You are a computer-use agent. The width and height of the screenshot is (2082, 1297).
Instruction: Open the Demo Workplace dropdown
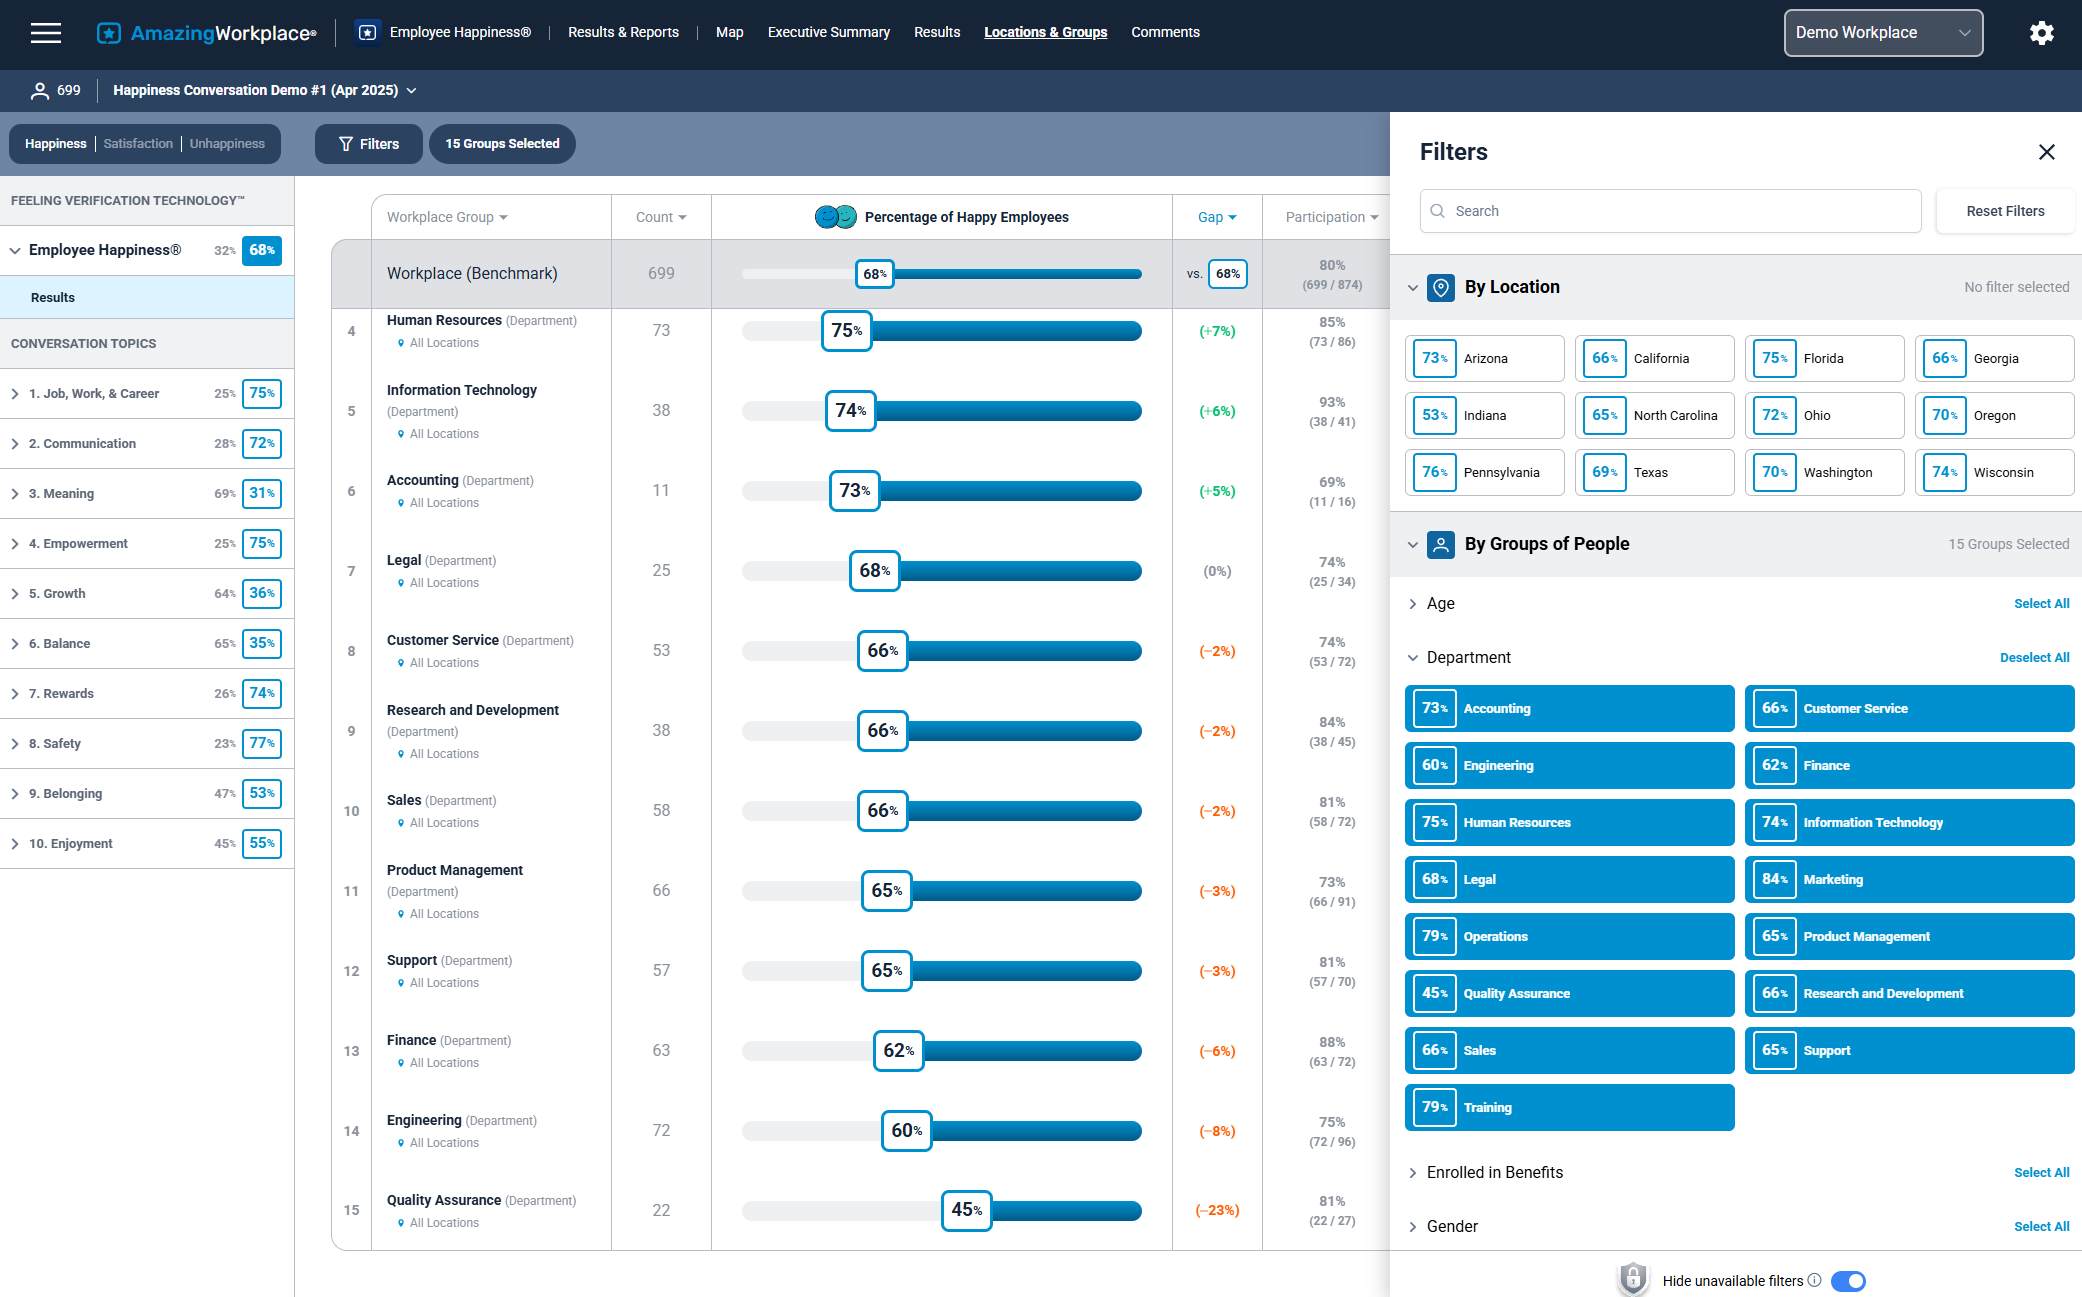tap(1882, 33)
